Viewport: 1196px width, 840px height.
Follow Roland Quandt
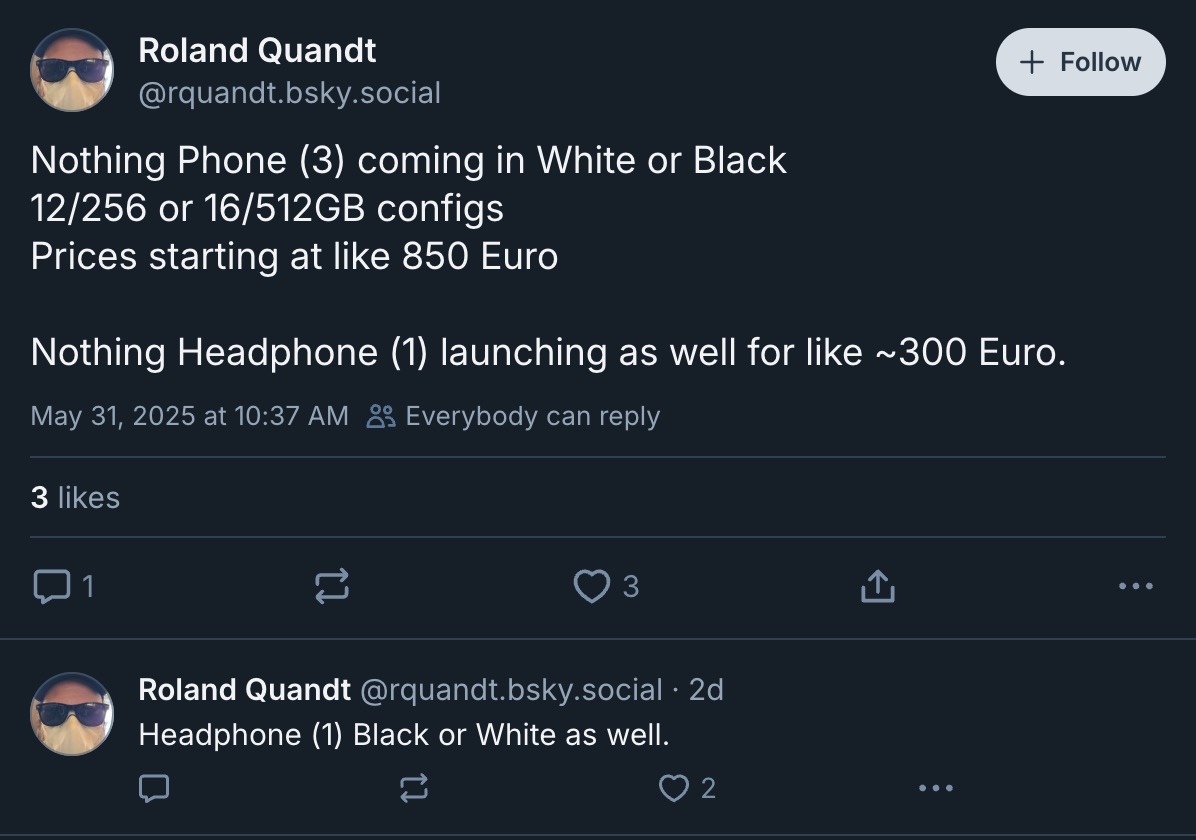(1080, 62)
